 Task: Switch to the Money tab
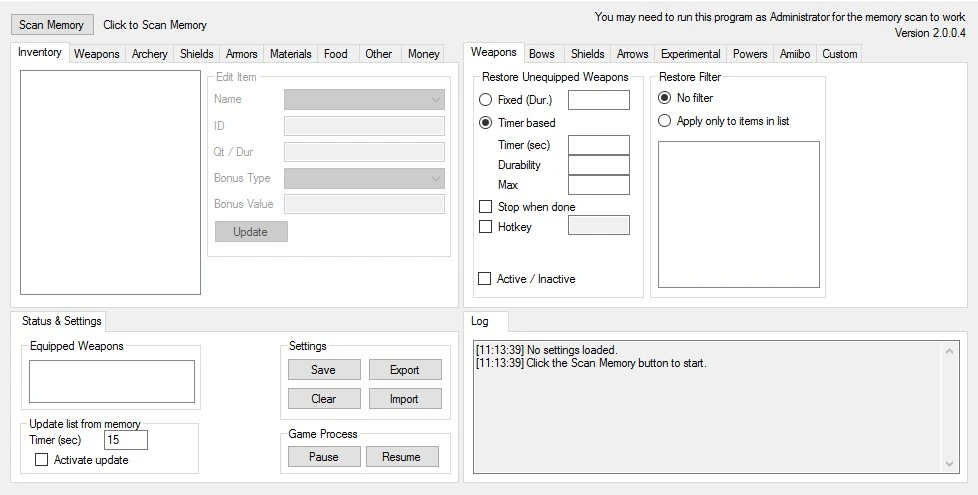click(424, 54)
